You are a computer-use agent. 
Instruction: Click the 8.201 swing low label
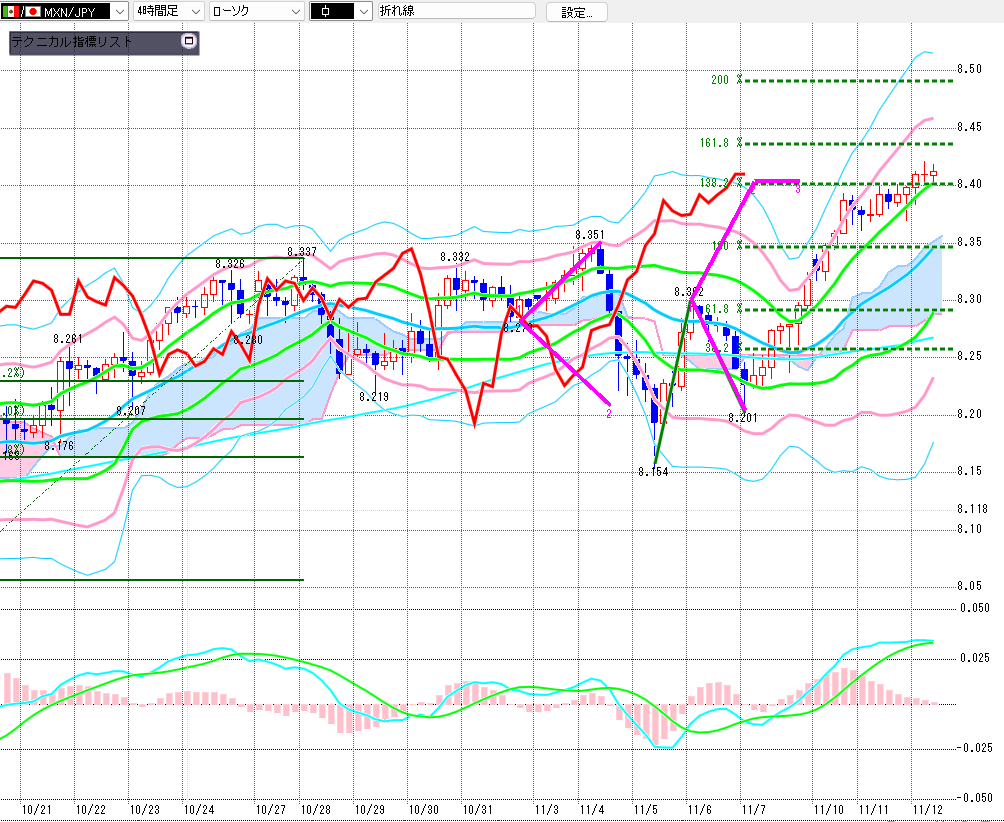(x=742, y=418)
